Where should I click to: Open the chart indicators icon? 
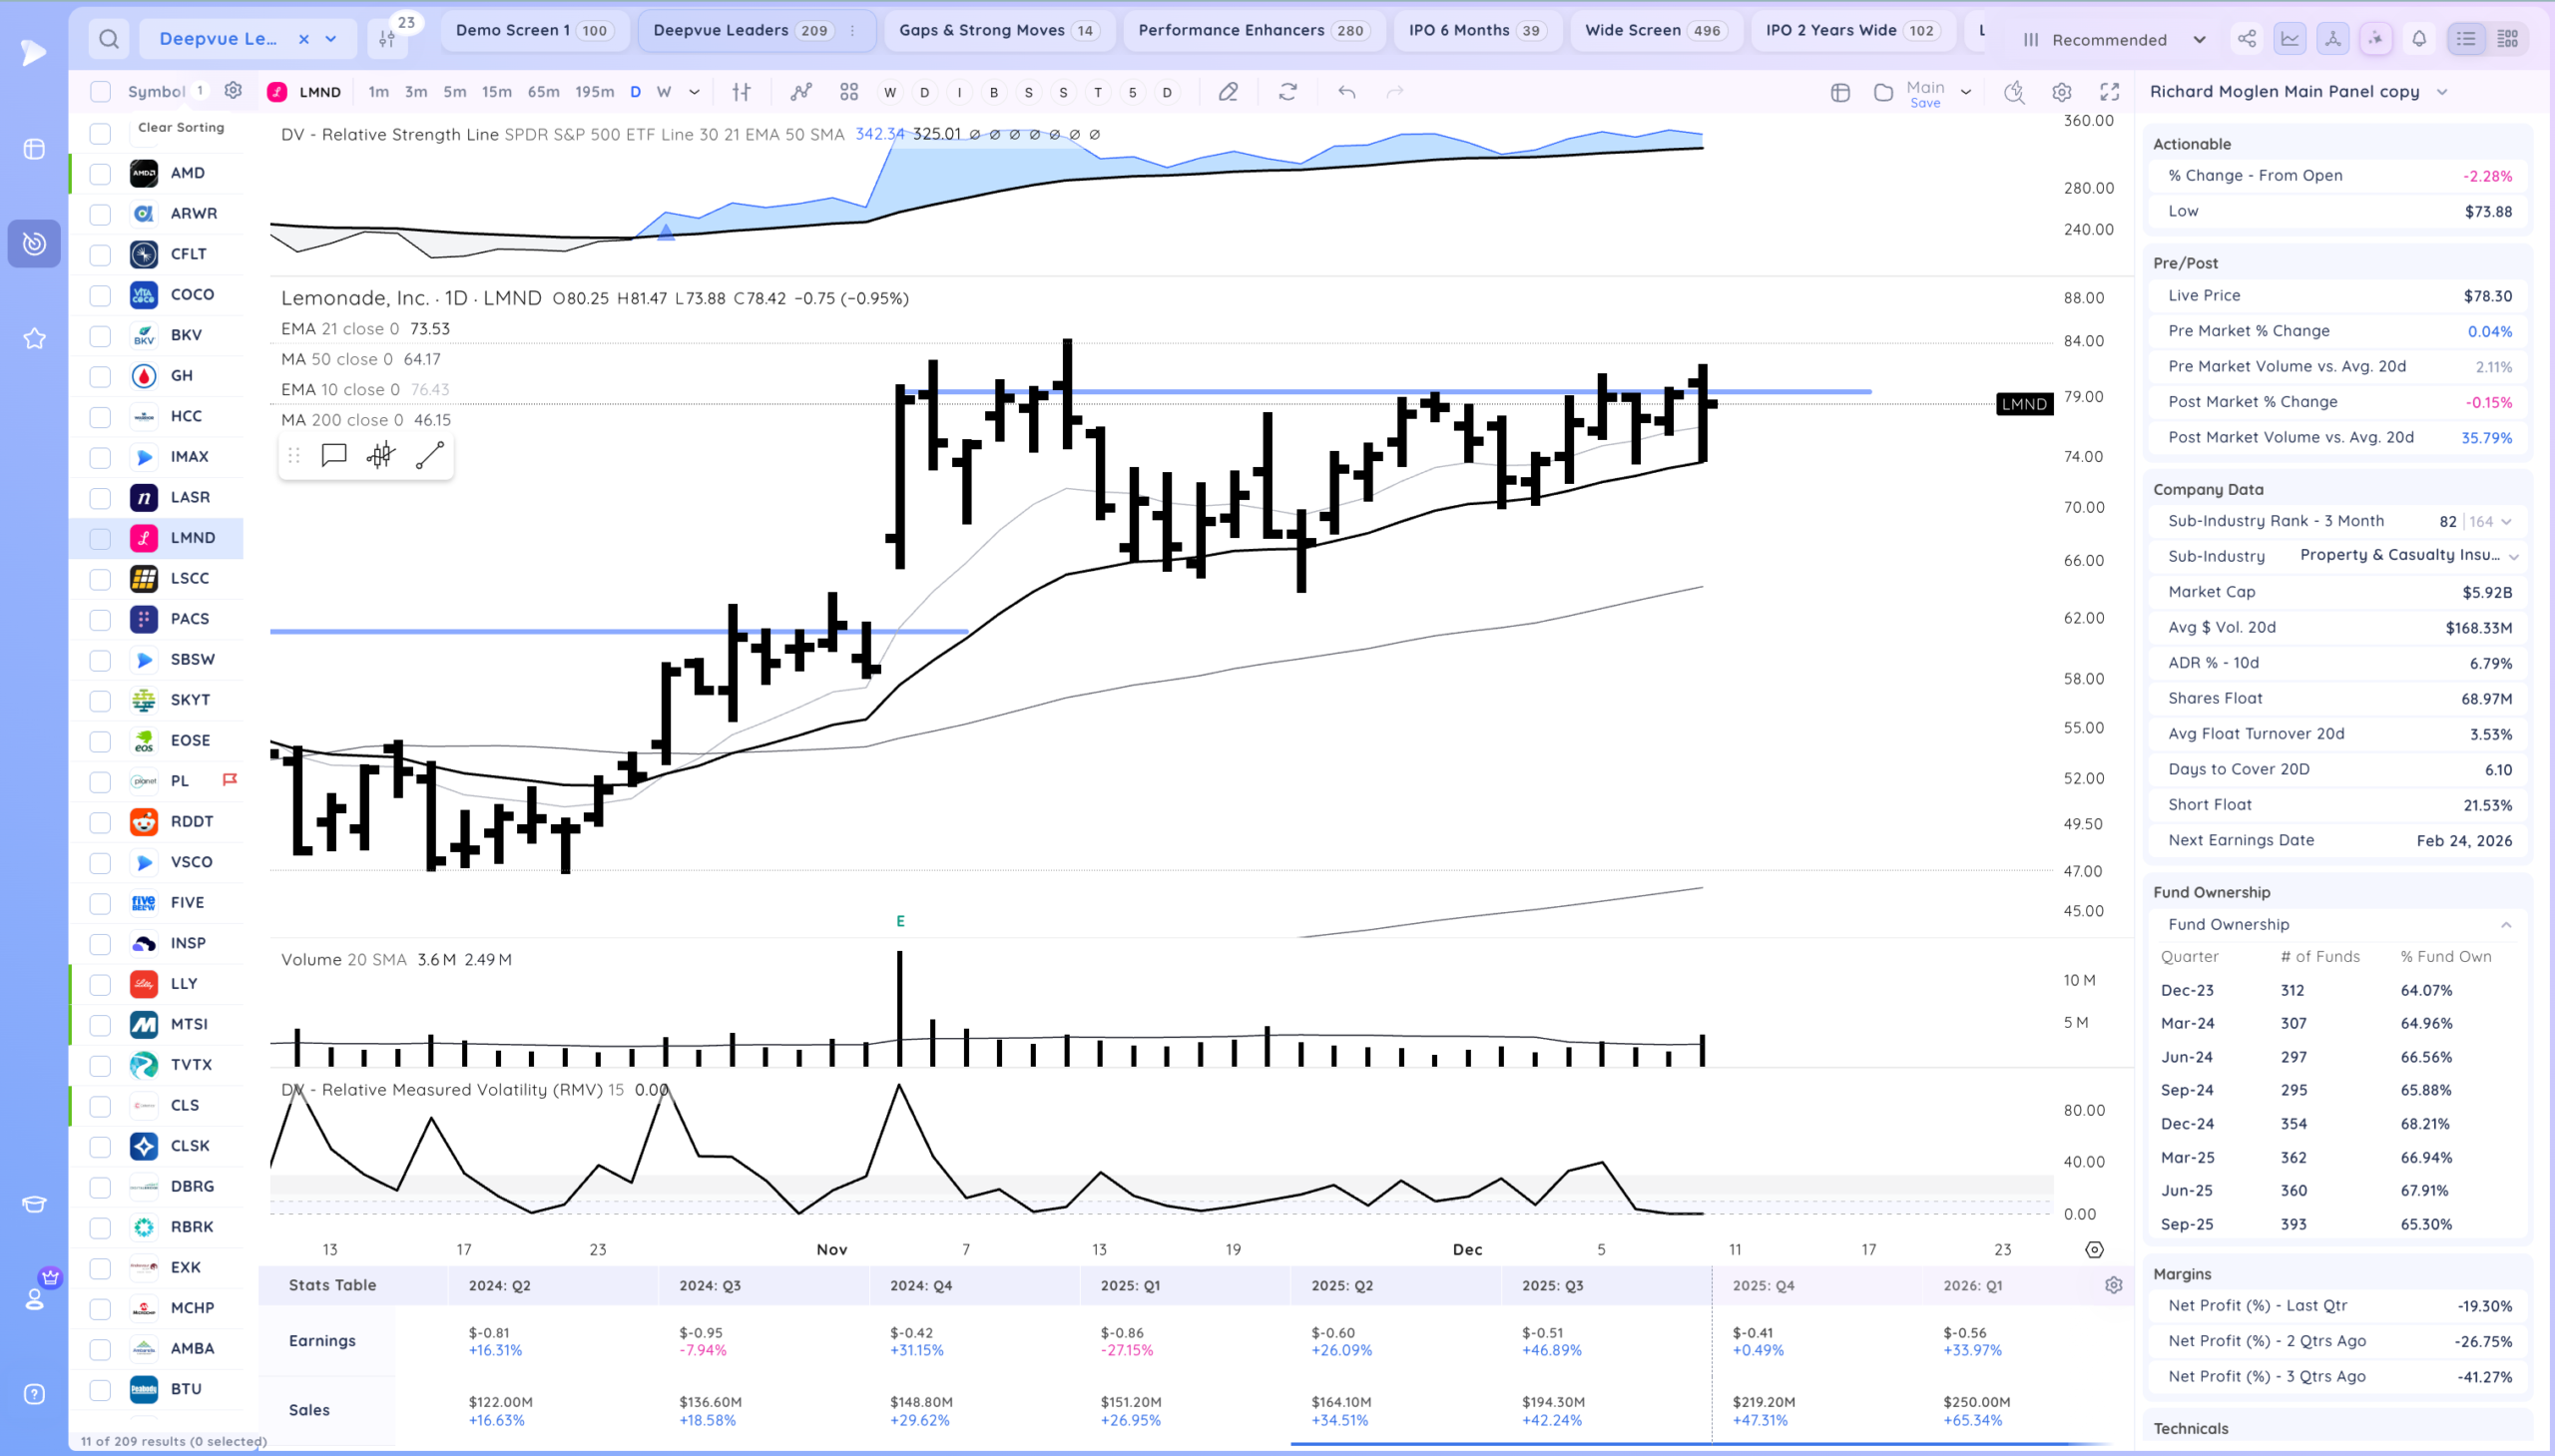click(x=801, y=92)
